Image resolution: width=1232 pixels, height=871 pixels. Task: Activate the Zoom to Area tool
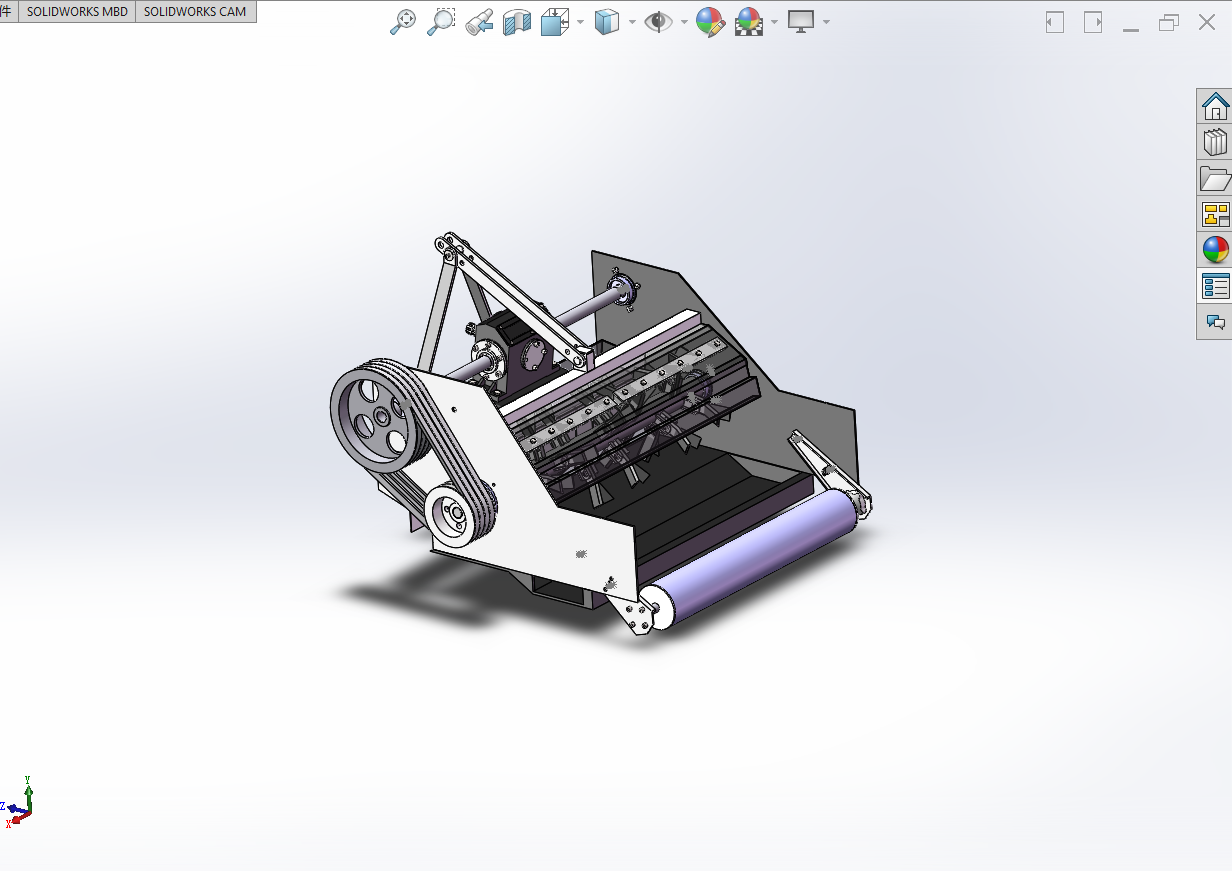[x=440, y=22]
